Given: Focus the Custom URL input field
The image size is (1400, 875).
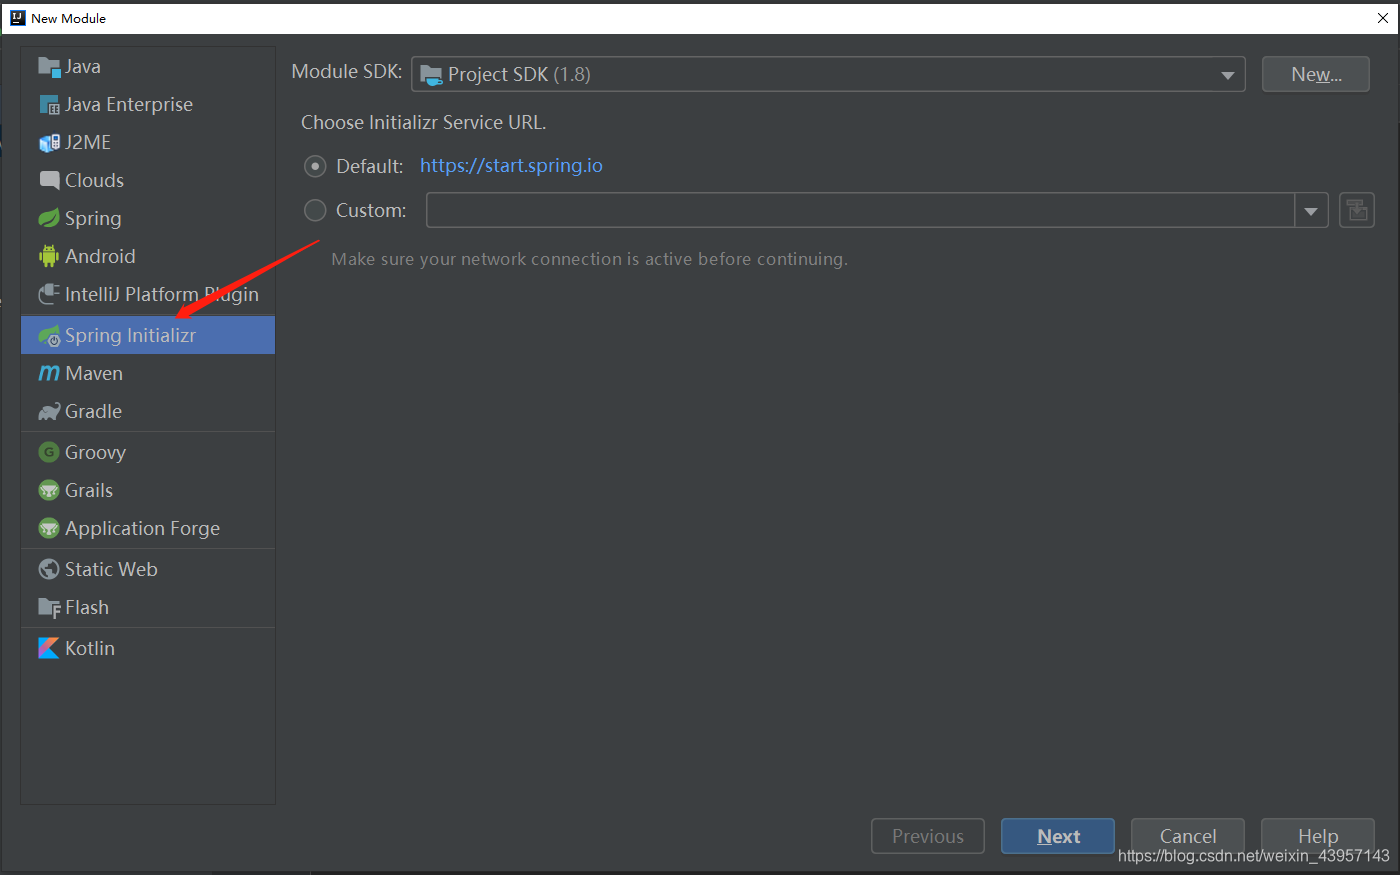Looking at the screenshot, I should [x=860, y=211].
